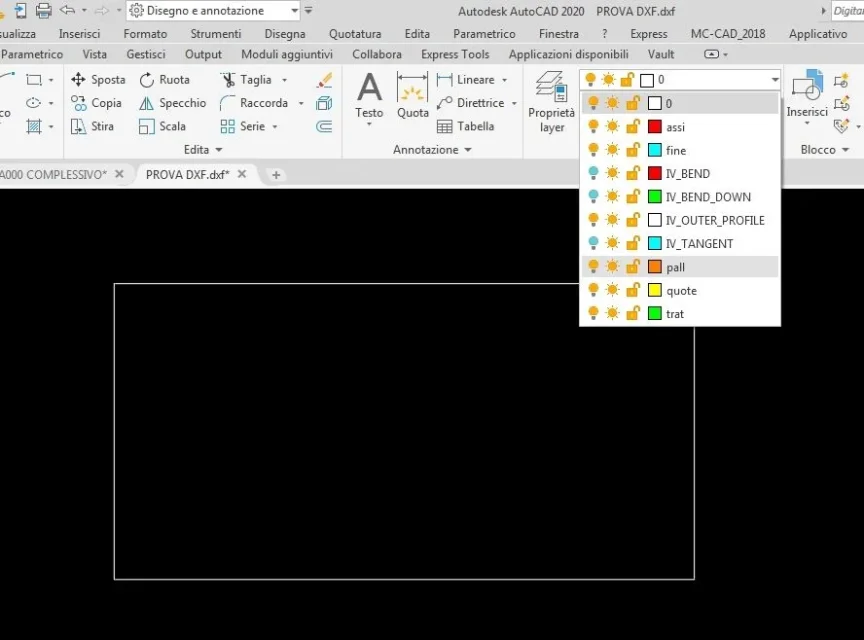Image resolution: width=864 pixels, height=640 pixels.
Task: Click the yellow color swatch of quote layer
Action: tap(655, 290)
